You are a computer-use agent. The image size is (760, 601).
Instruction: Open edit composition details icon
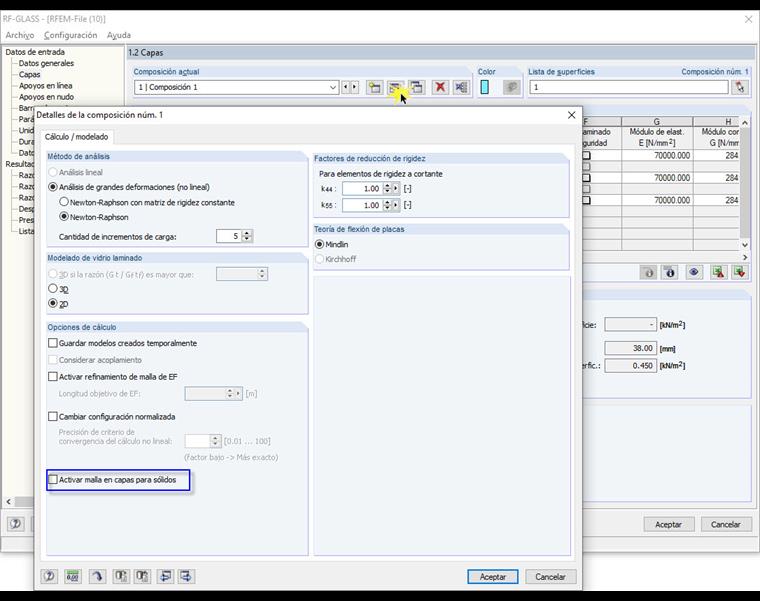pos(396,87)
